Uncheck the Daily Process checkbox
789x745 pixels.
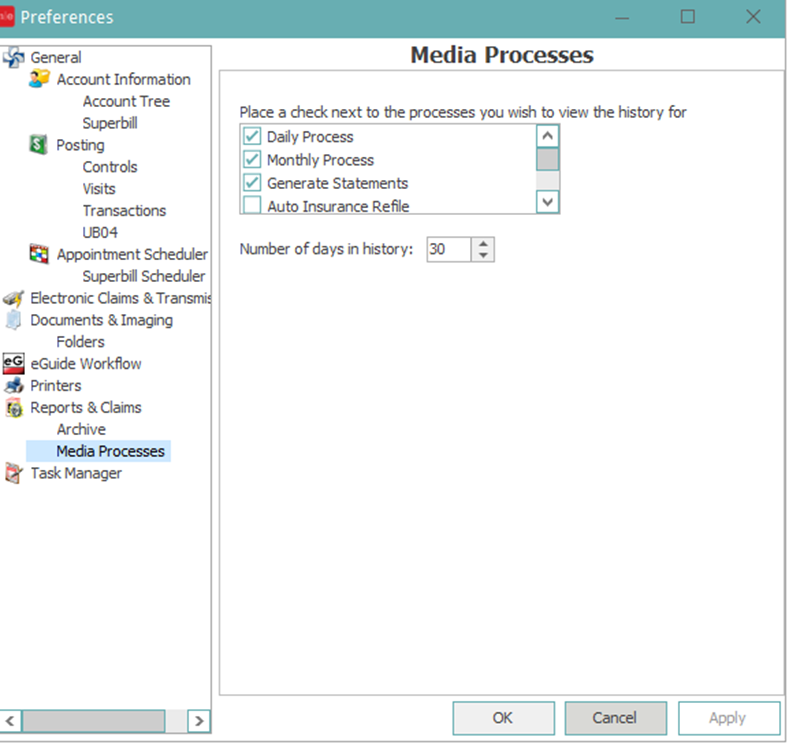252,137
